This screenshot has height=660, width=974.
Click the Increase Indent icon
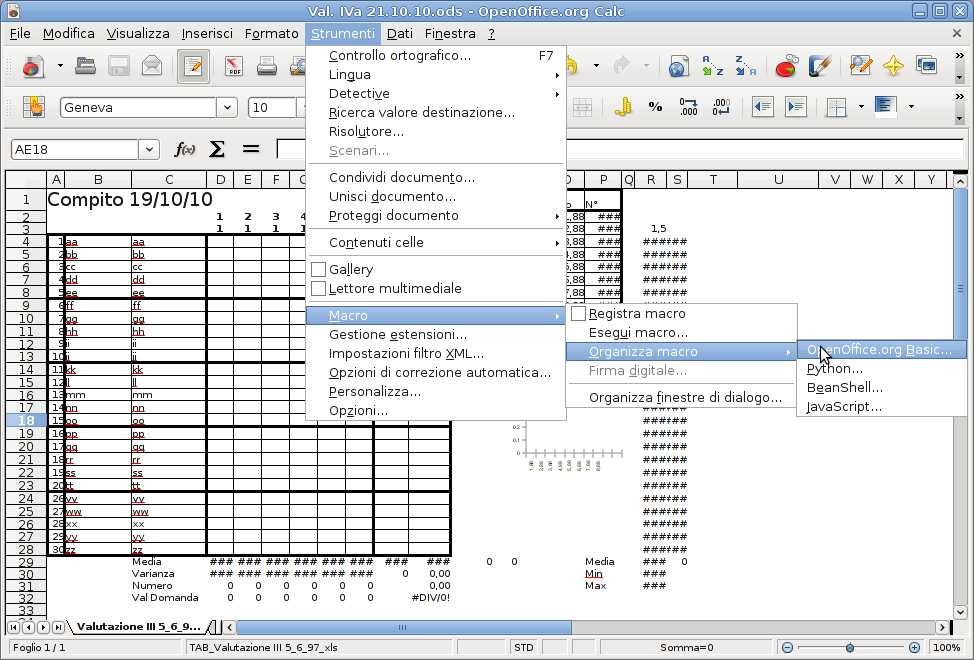pos(795,107)
